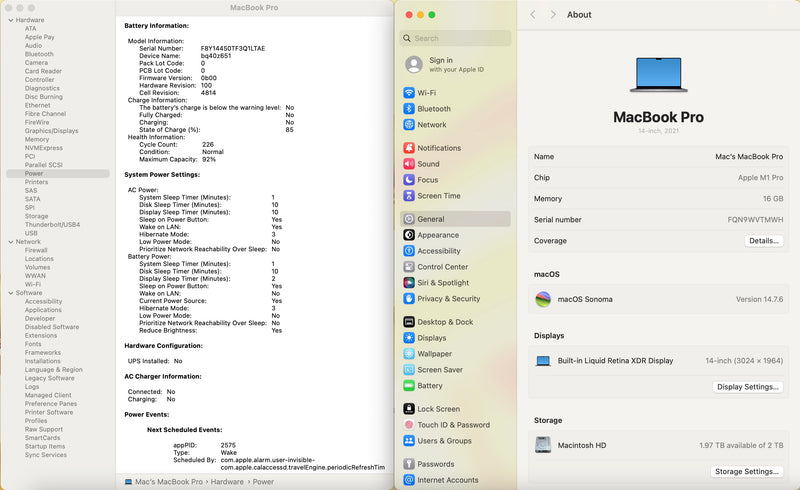Viewport: 800px width, 490px height.
Task: Go forward using the right chevron
Action: (553, 15)
